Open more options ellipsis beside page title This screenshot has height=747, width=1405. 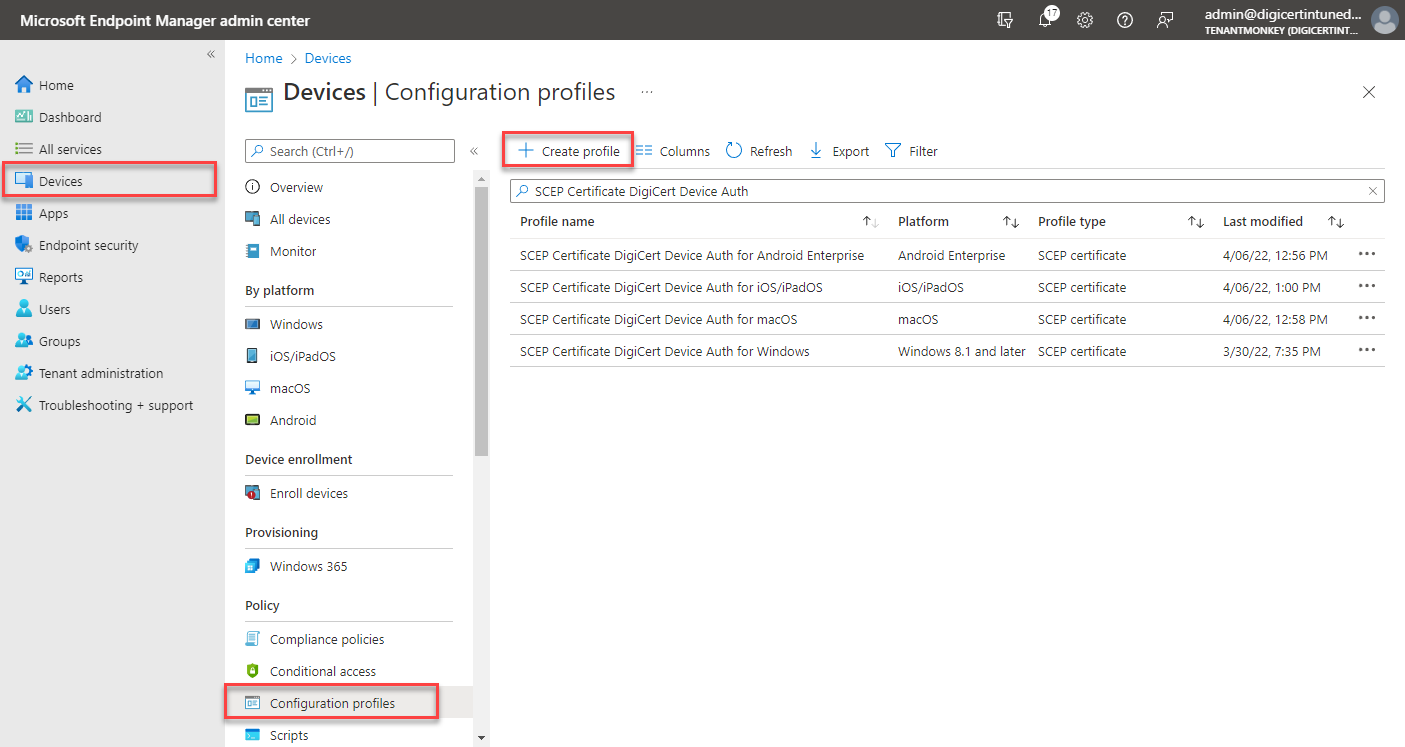647,92
